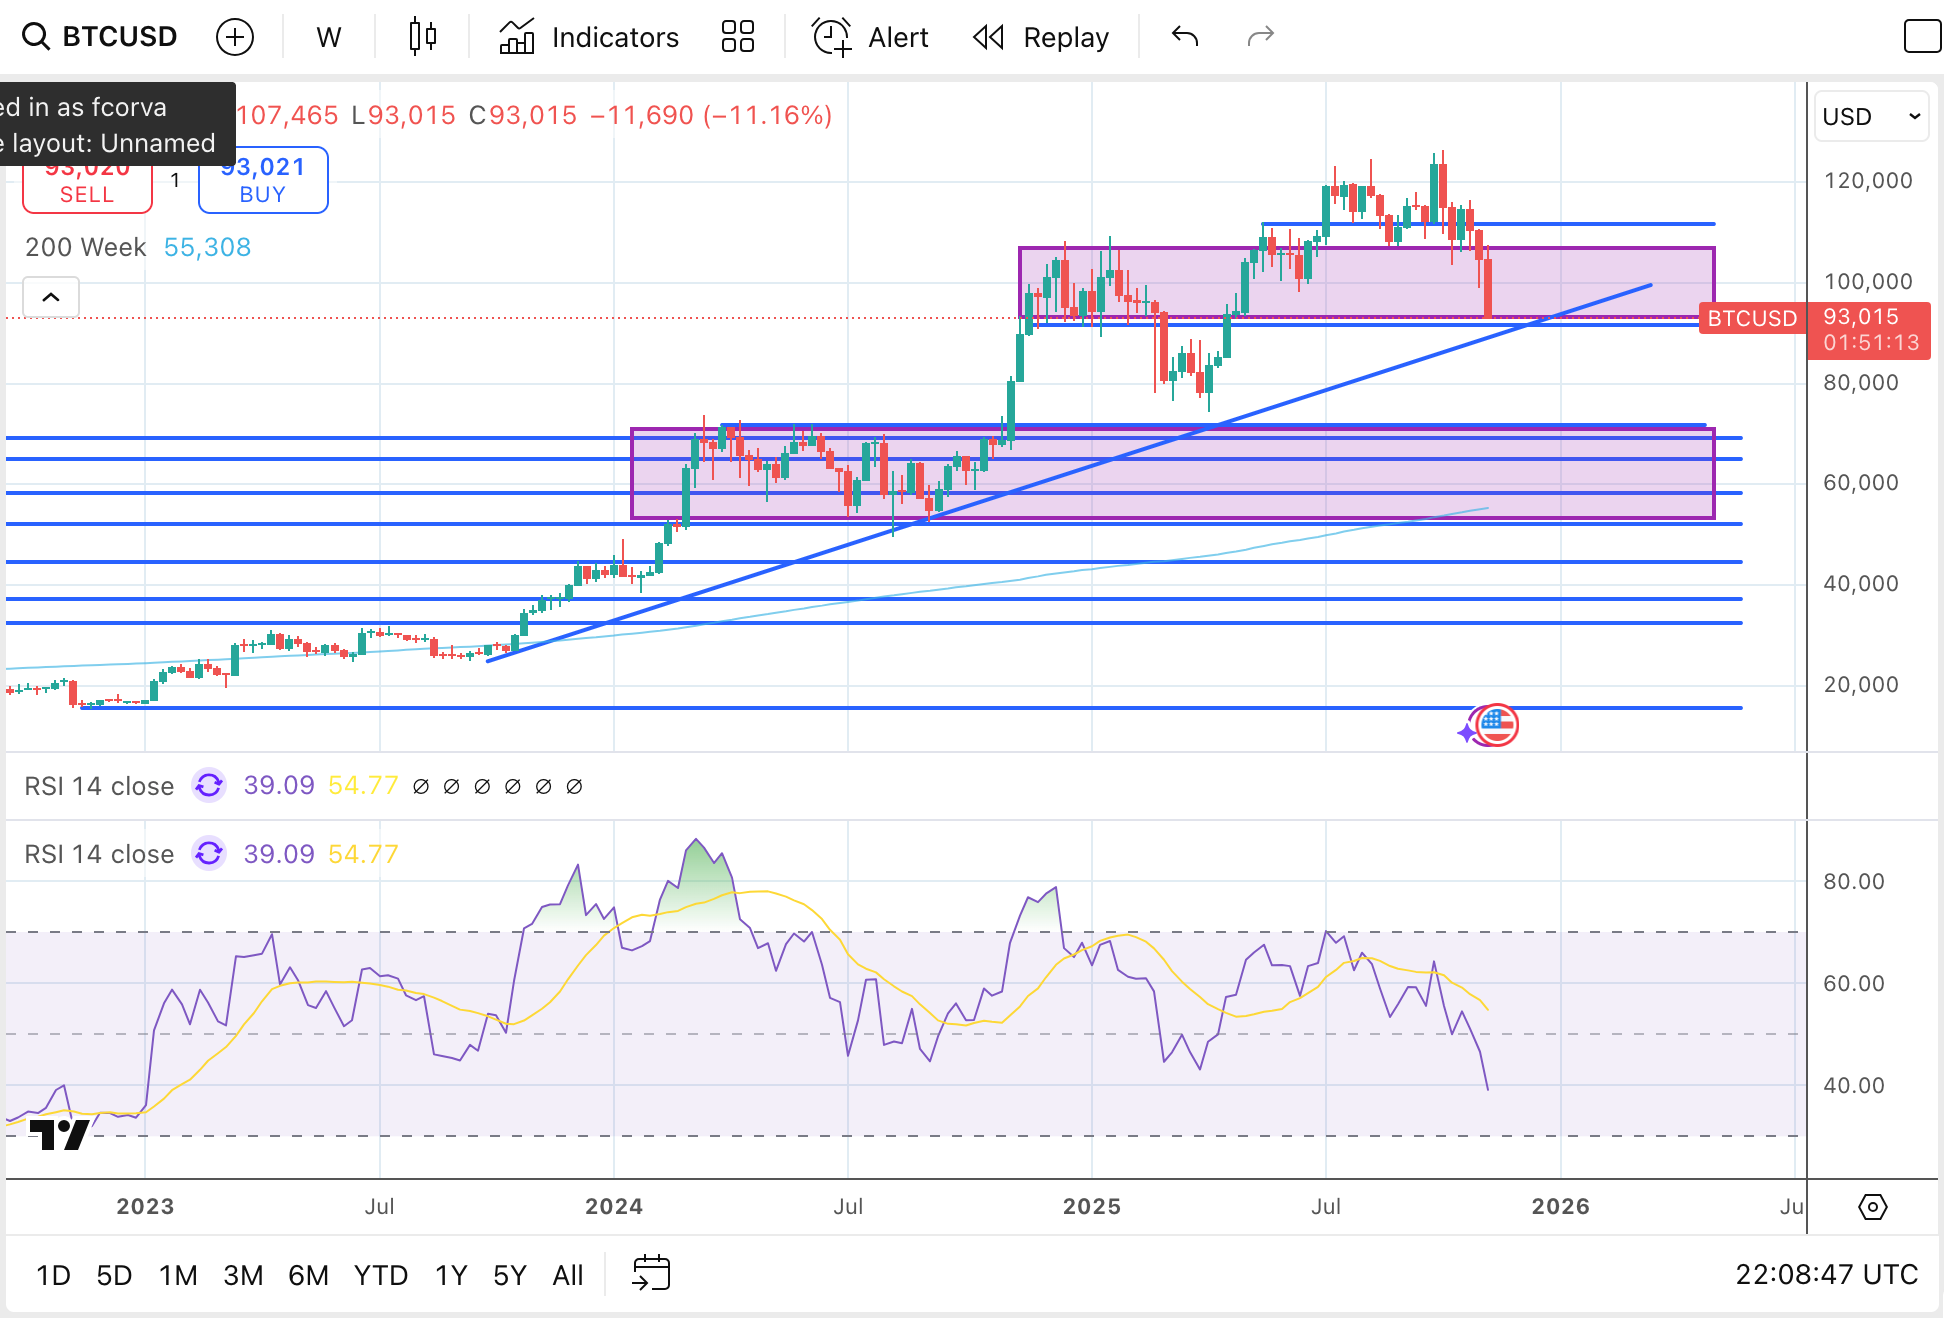The width and height of the screenshot is (1944, 1318).
Task: Click the BTCUSD symbol search icon
Action: (36, 37)
